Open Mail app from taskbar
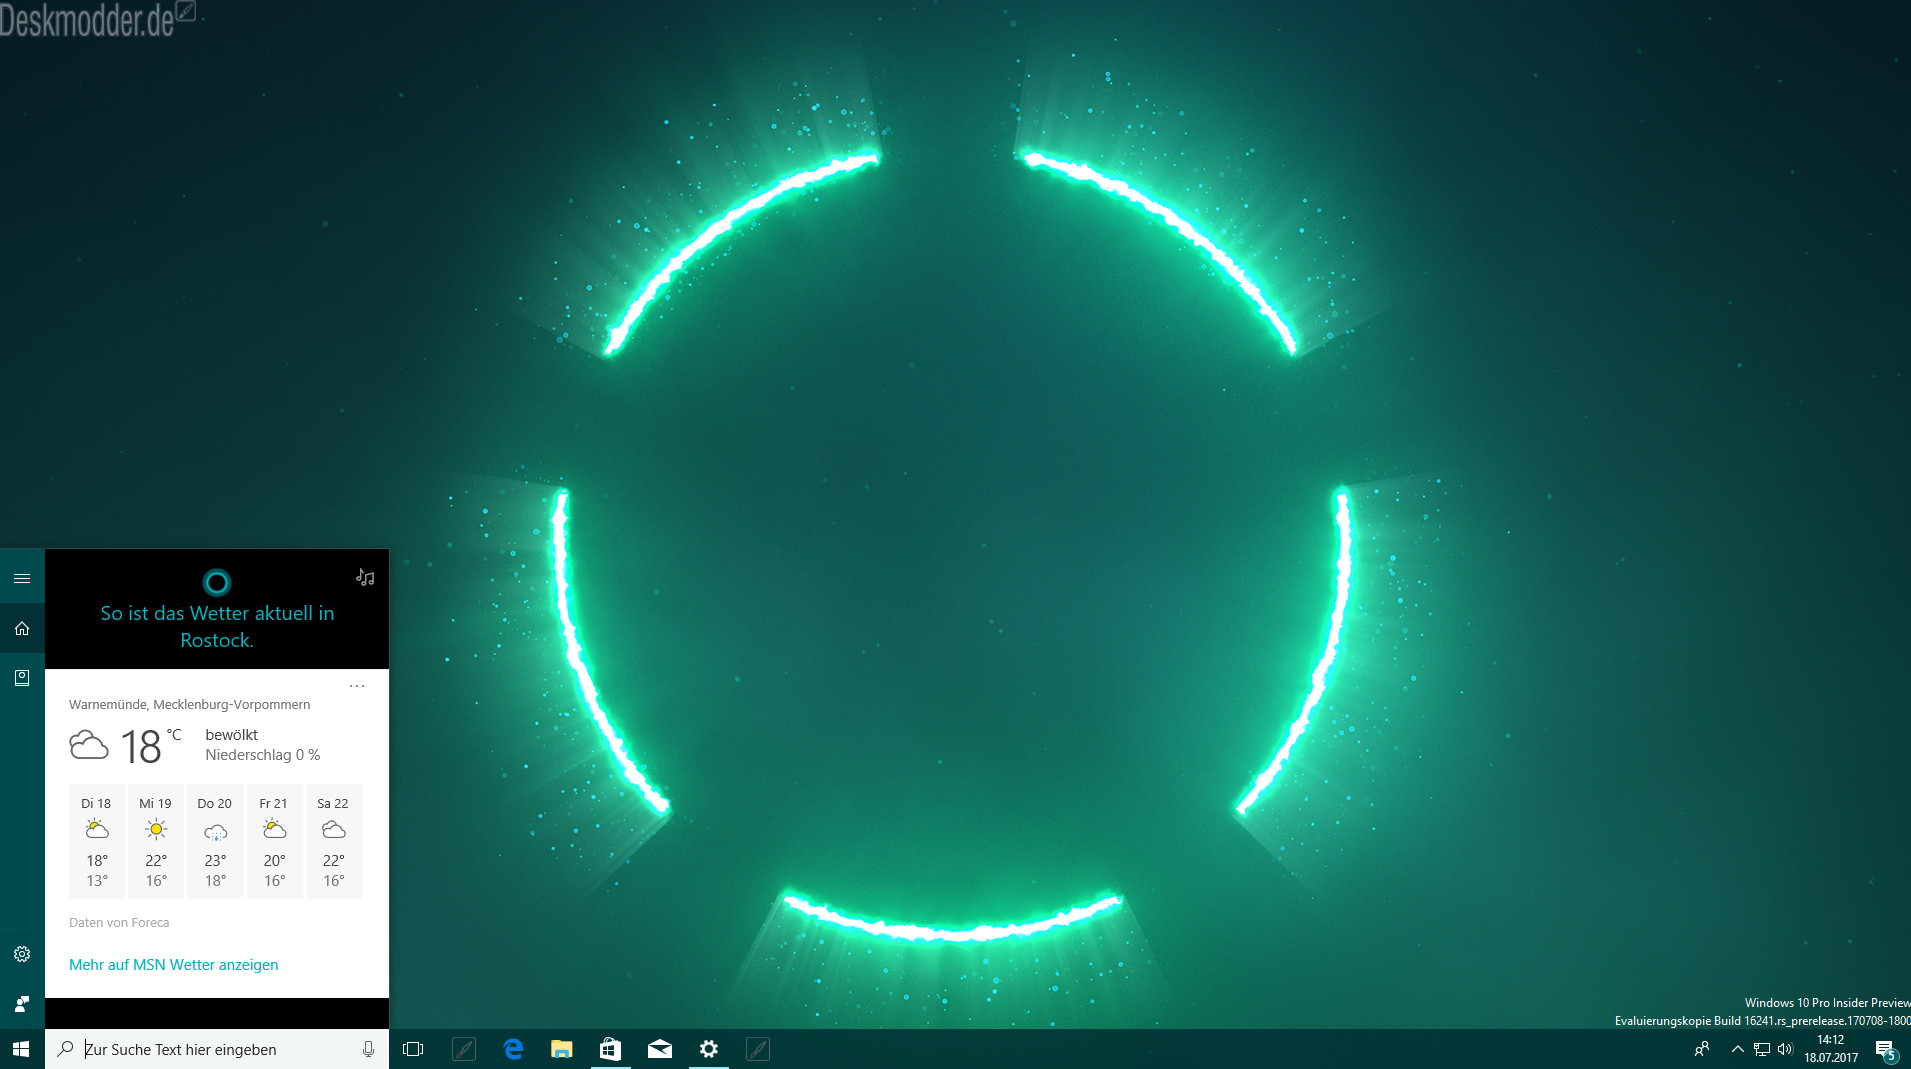The width and height of the screenshot is (1911, 1069). tap(660, 1049)
